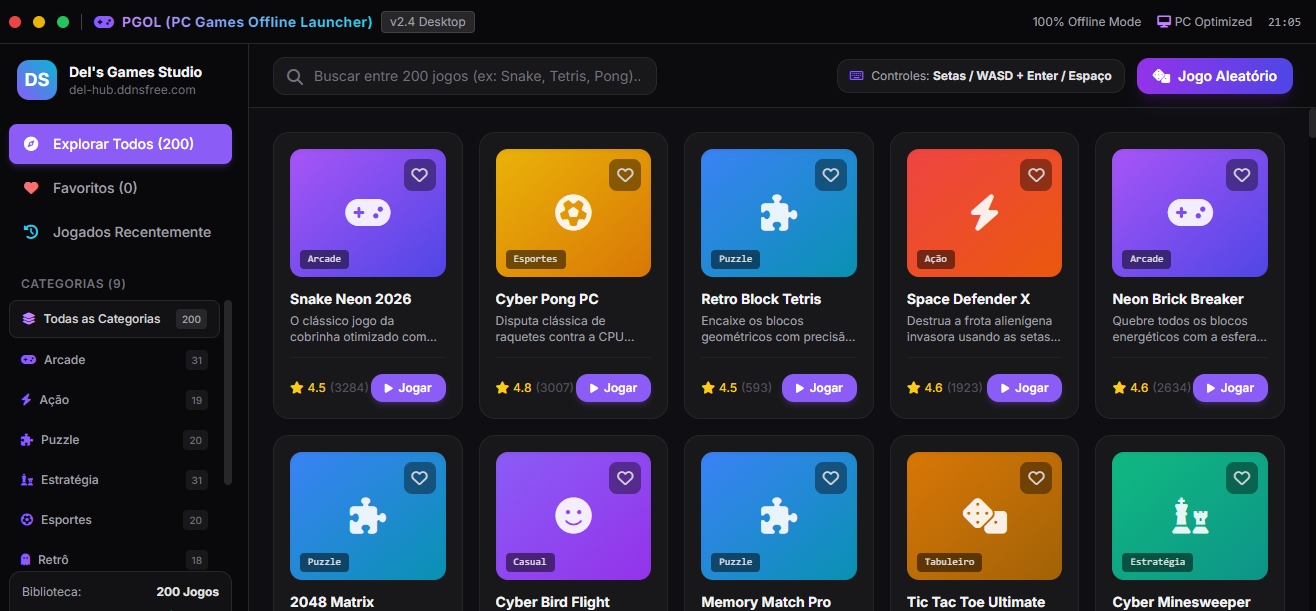Mark 2048 Matrix as favorite
Screen dimensions: 1316x611
(x=420, y=478)
